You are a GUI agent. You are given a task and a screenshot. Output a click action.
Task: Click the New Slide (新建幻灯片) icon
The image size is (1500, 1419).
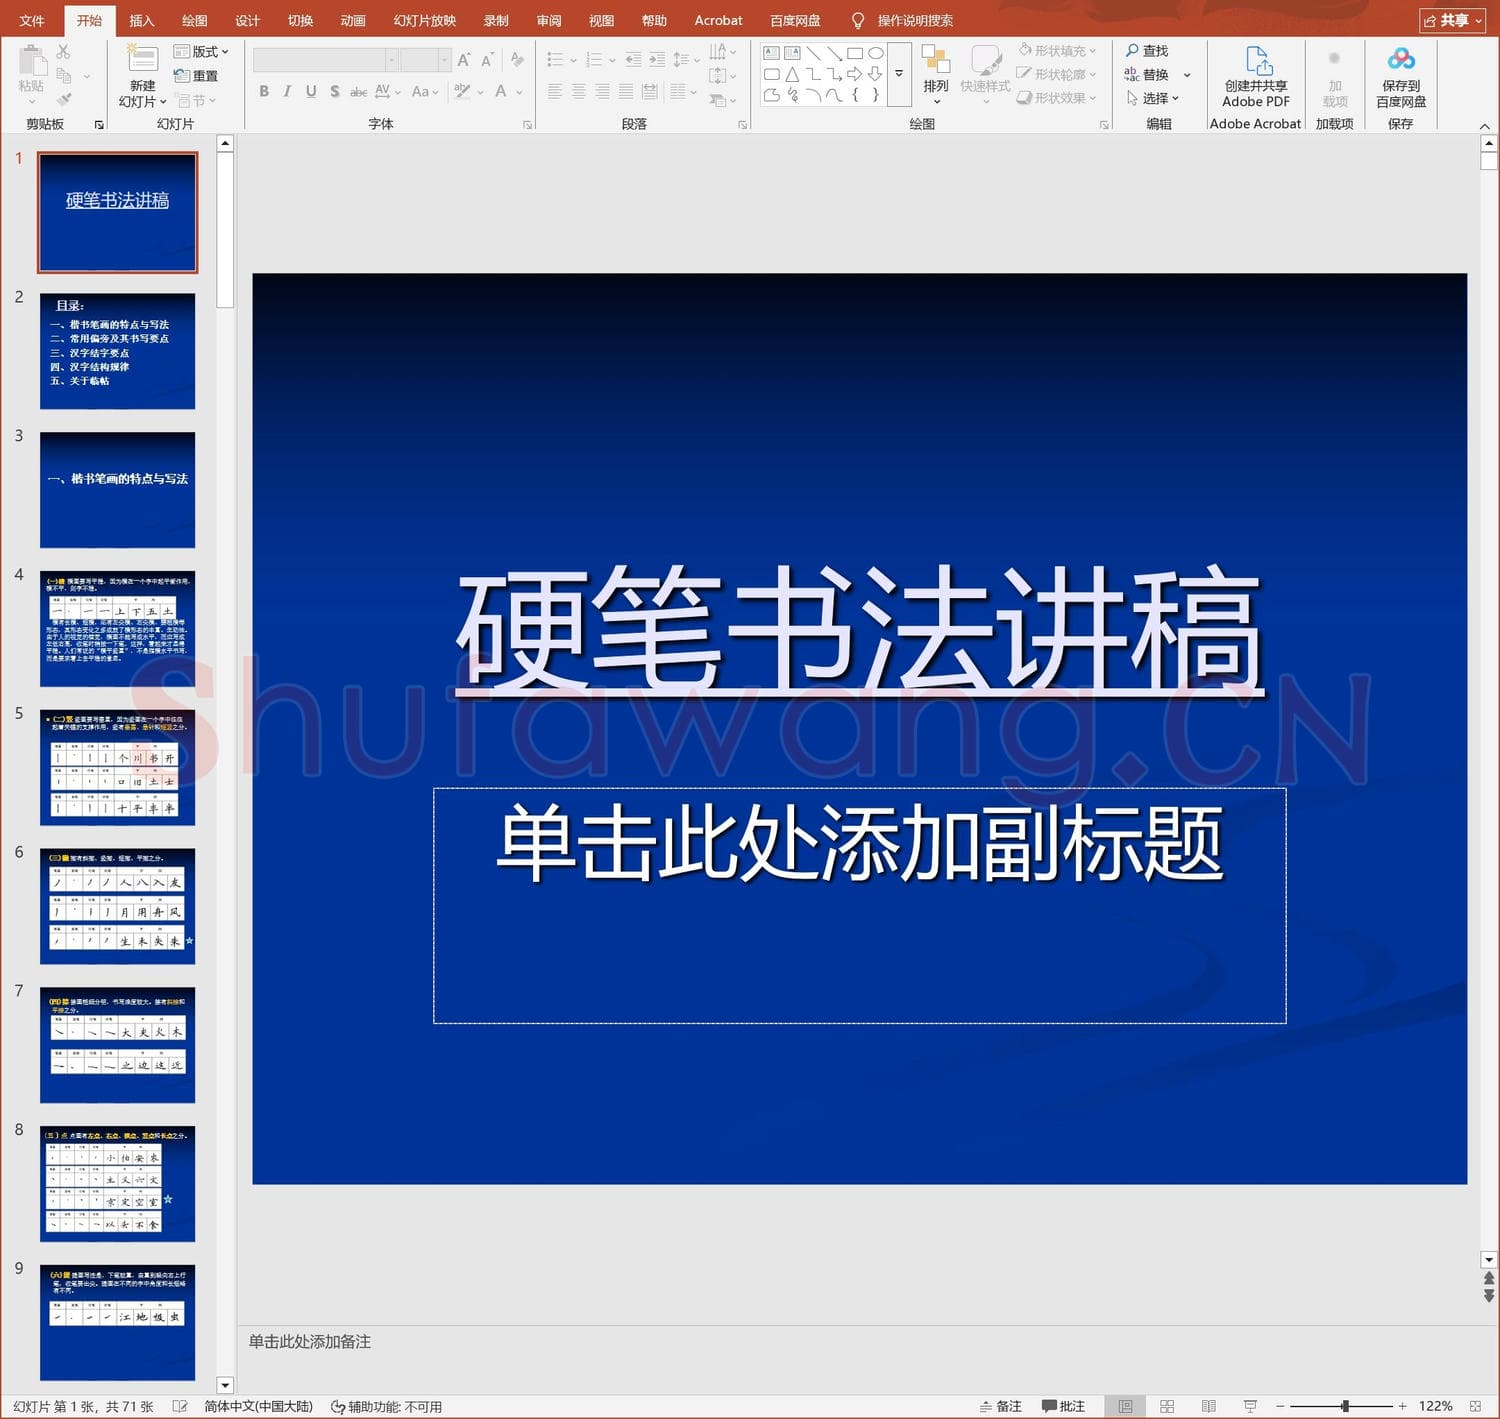click(x=142, y=59)
